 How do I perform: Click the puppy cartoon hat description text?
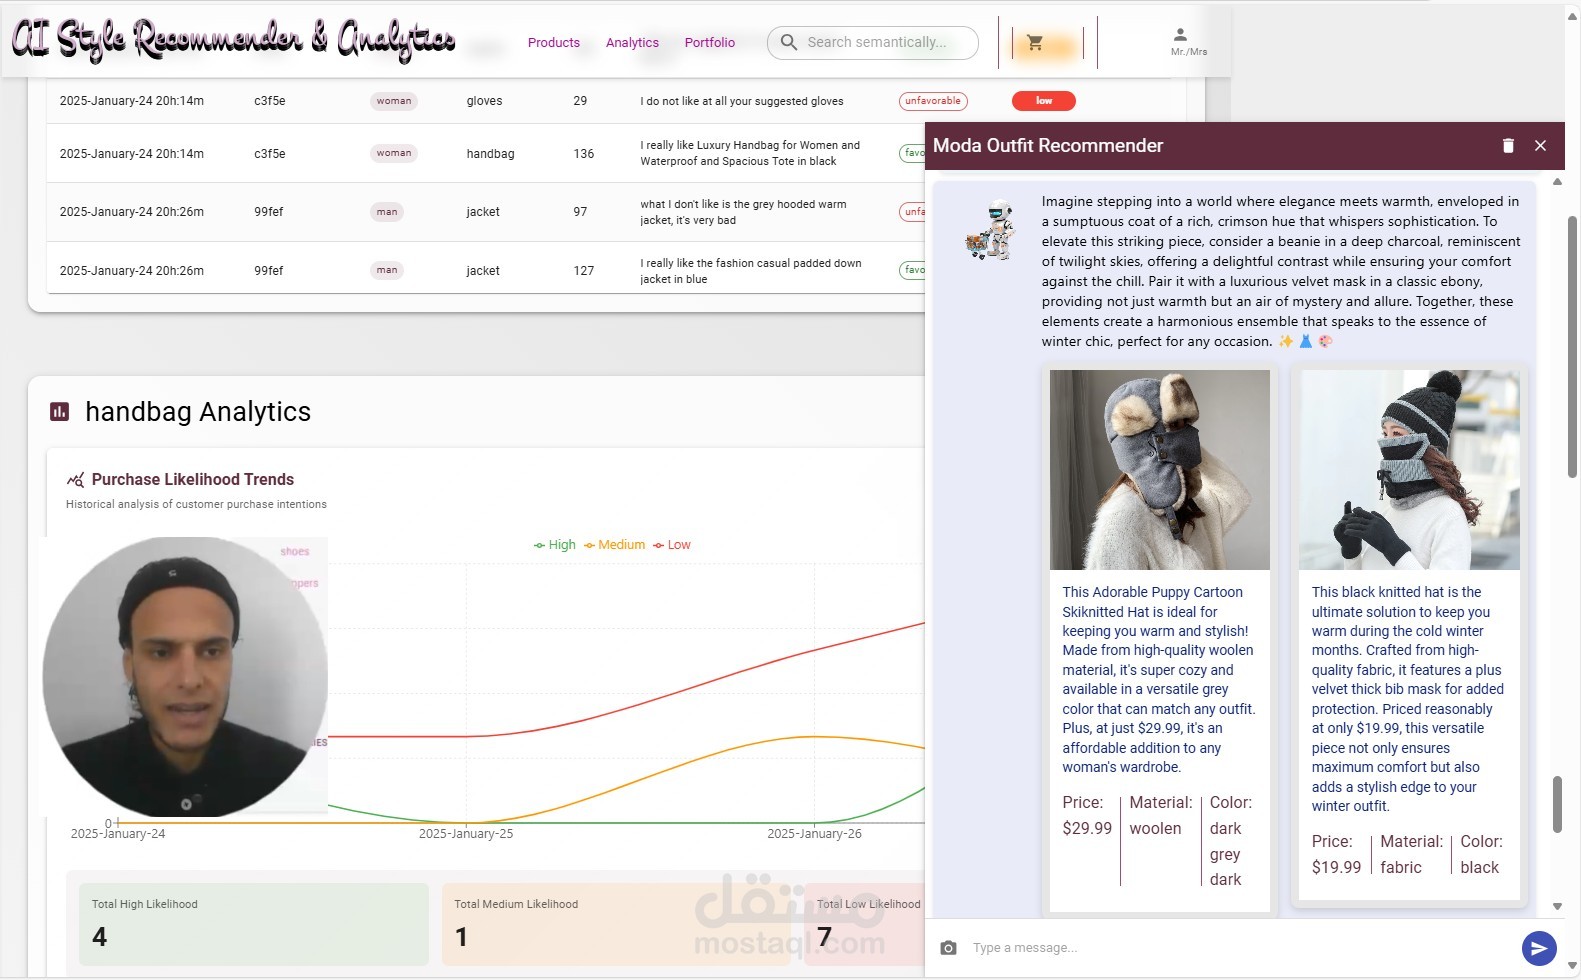click(1159, 679)
